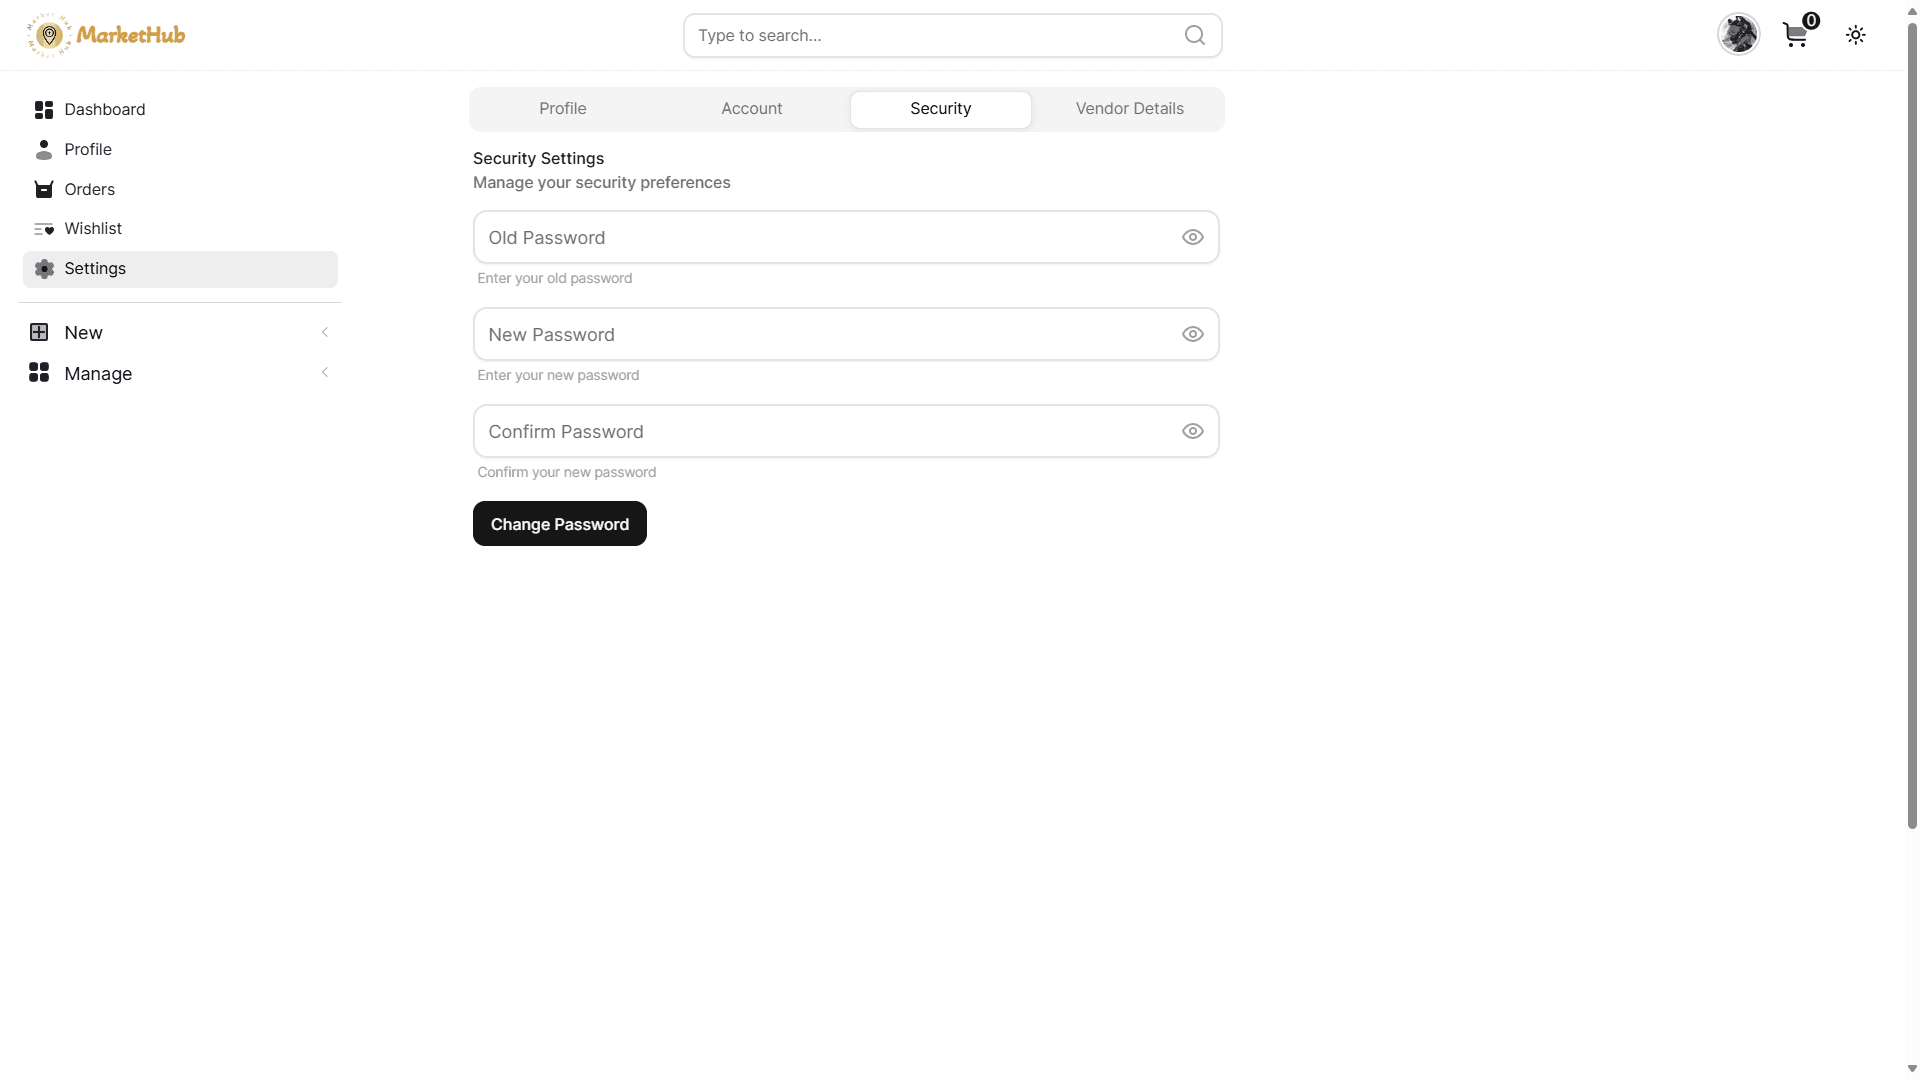Switch to the Account tab
Screen dimensions: 1920x1080
[x=752, y=109]
